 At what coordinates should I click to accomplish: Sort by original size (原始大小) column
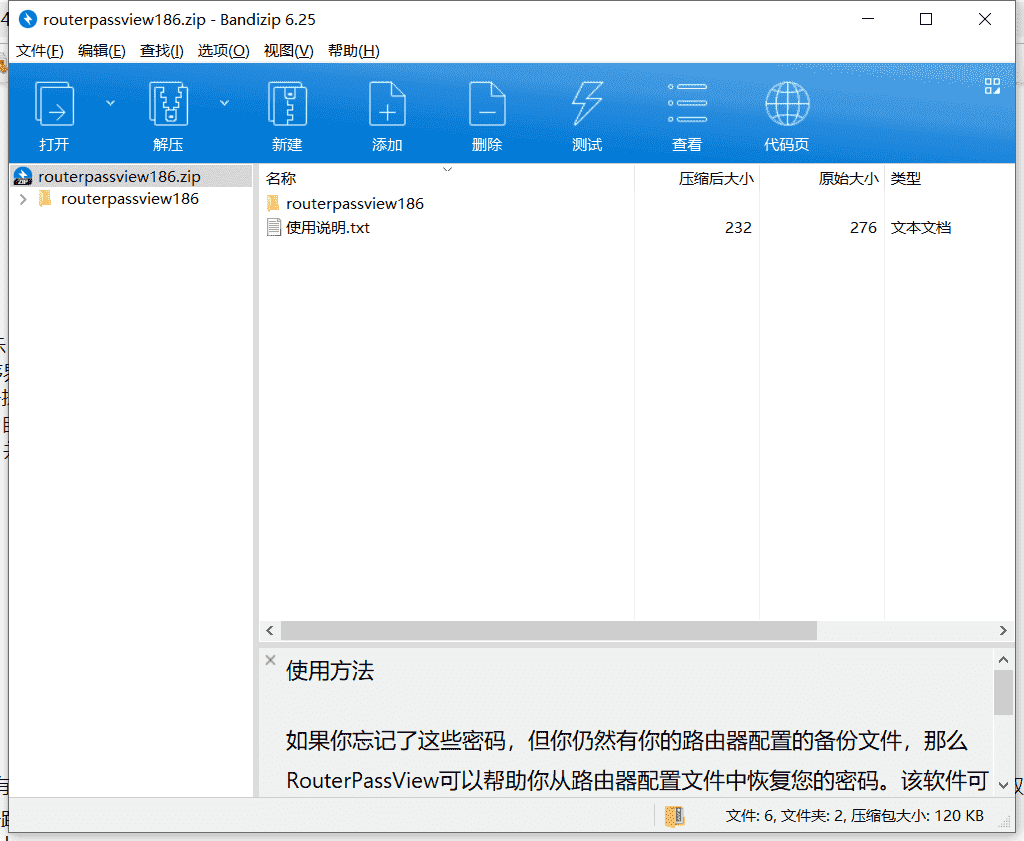[848, 178]
